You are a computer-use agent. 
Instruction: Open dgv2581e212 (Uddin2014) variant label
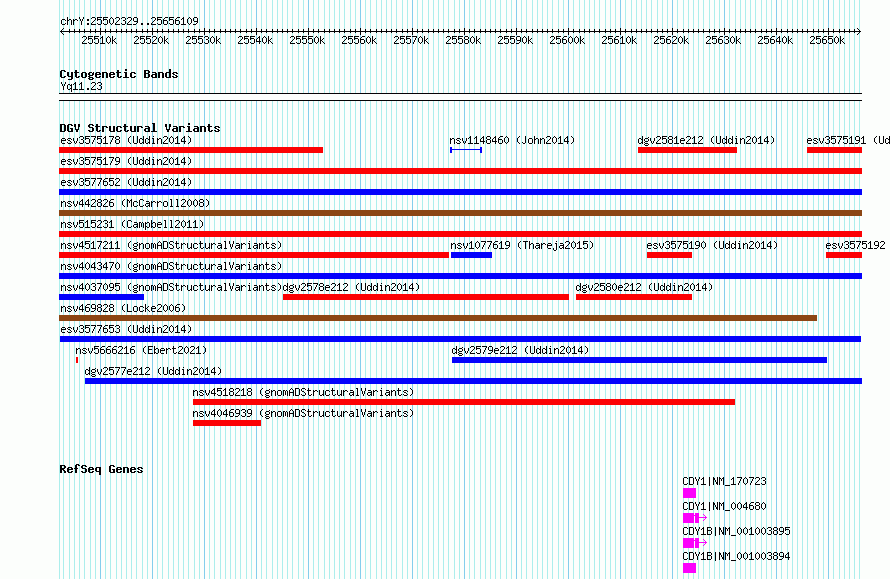(706, 140)
